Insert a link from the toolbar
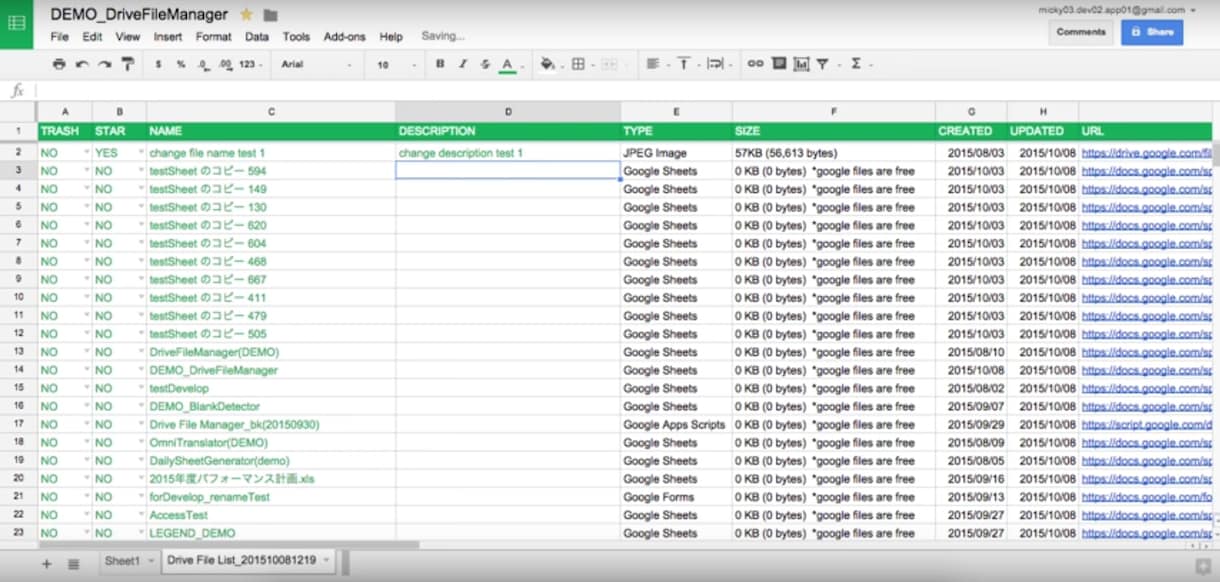The image size is (1220, 582). (755, 64)
